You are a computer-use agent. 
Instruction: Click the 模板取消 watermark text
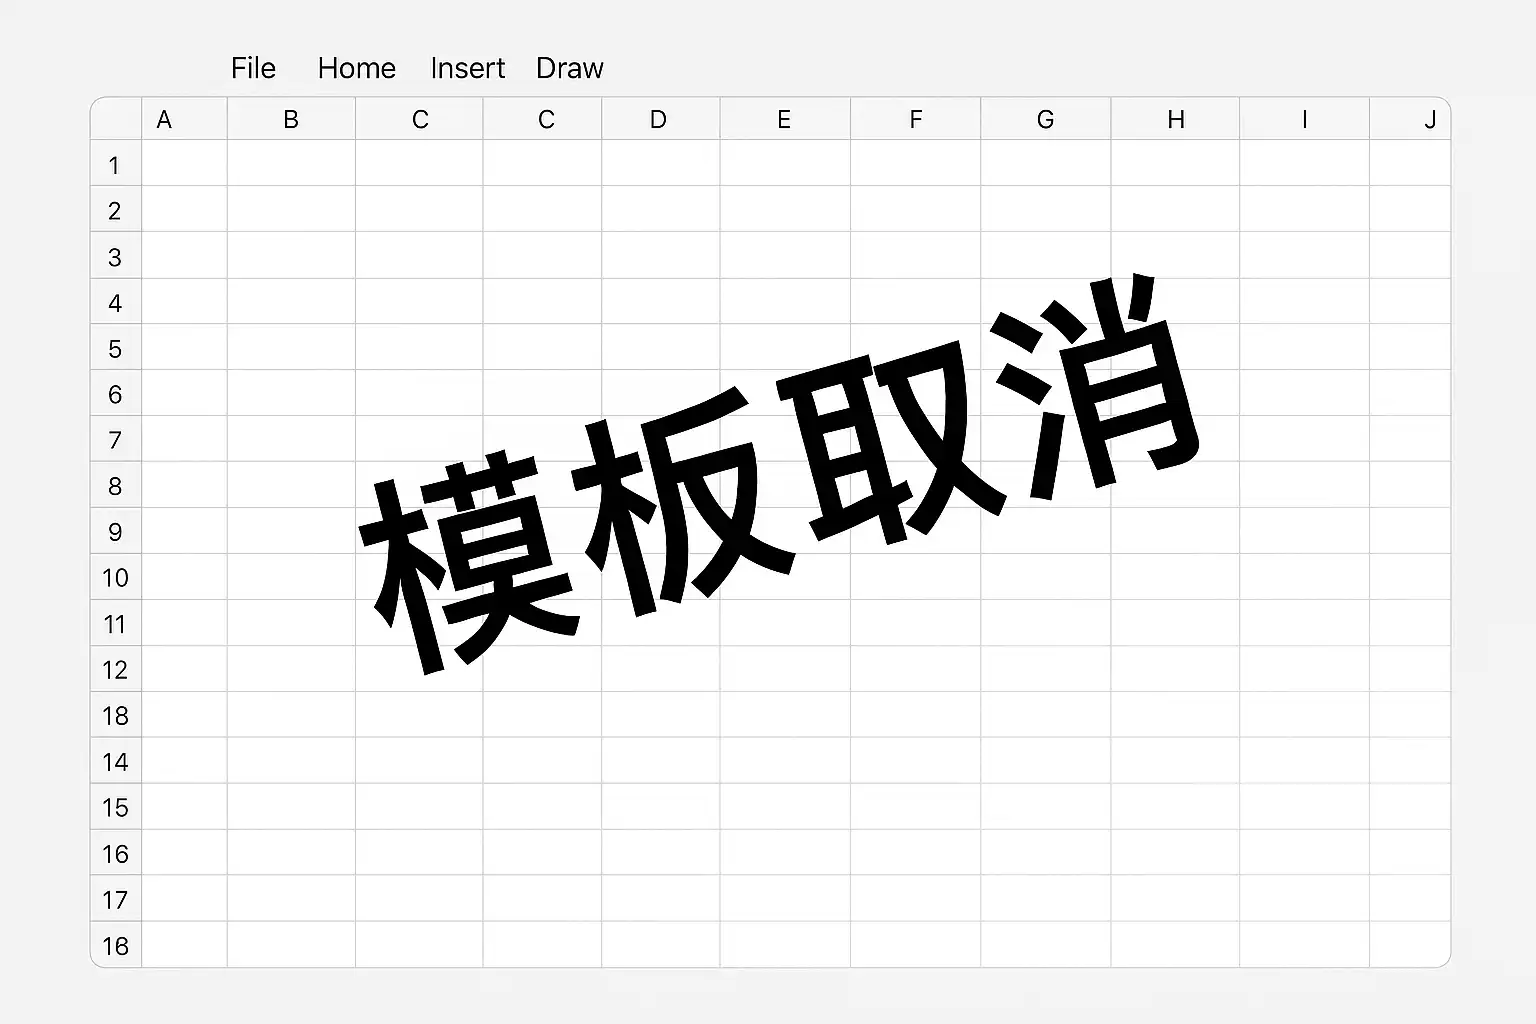pos(780,475)
